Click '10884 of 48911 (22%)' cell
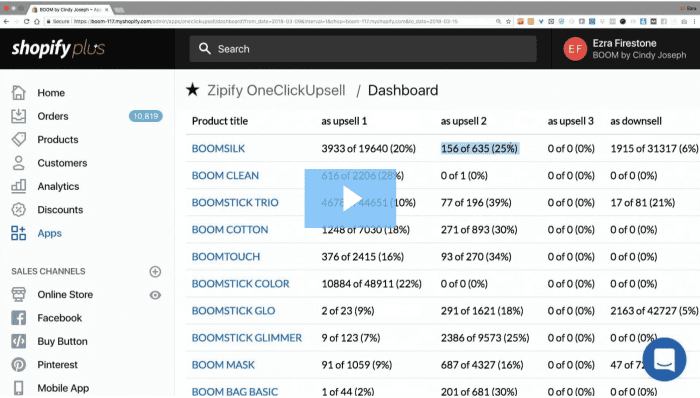The image size is (700, 398). [x=371, y=284]
